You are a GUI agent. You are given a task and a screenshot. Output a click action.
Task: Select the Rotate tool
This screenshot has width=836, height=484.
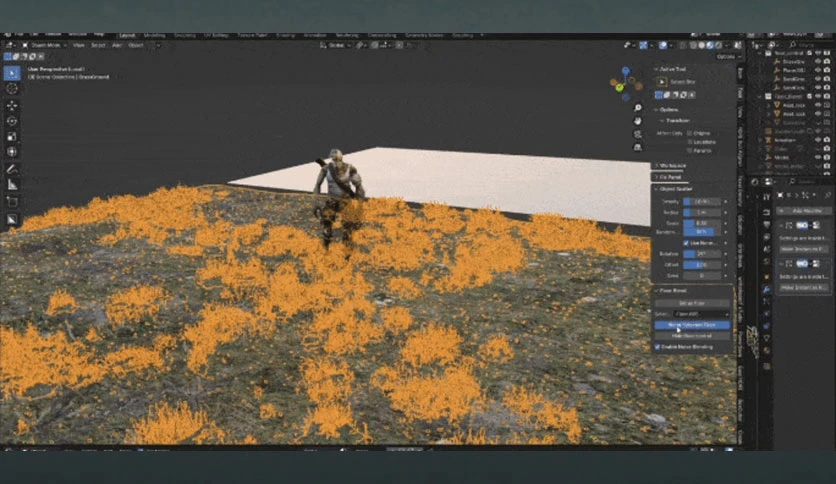click(12, 121)
